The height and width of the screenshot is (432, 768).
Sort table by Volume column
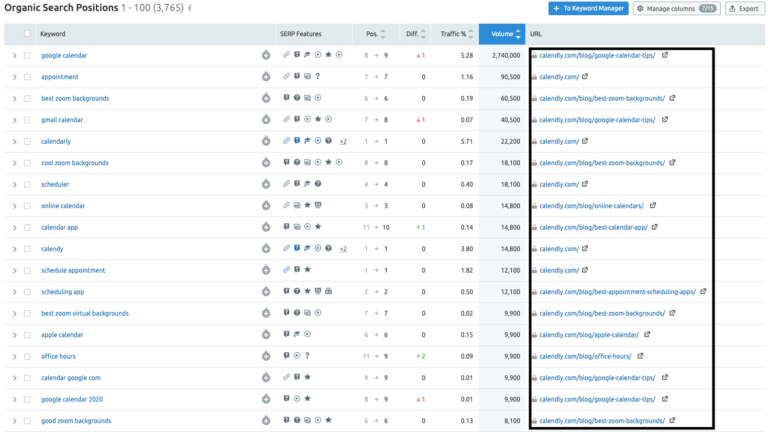[502, 34]
